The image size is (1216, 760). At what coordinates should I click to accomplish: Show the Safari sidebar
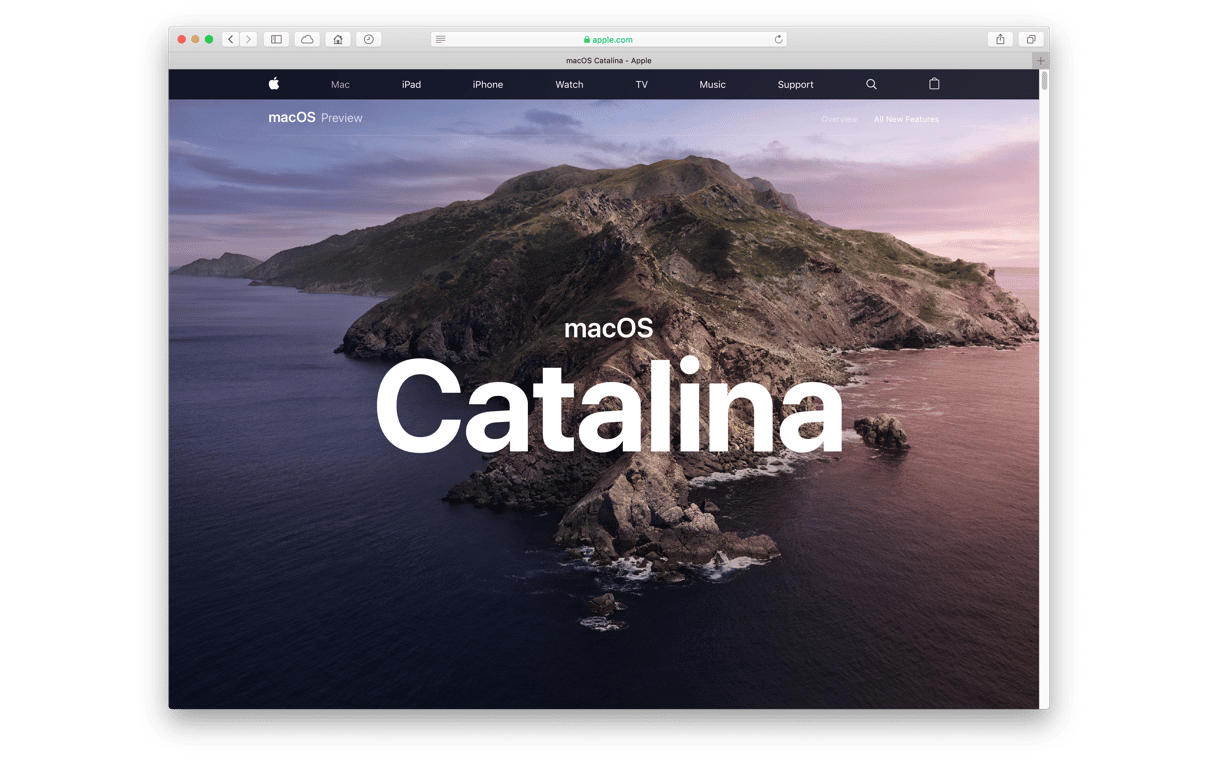tap(276, 39)
